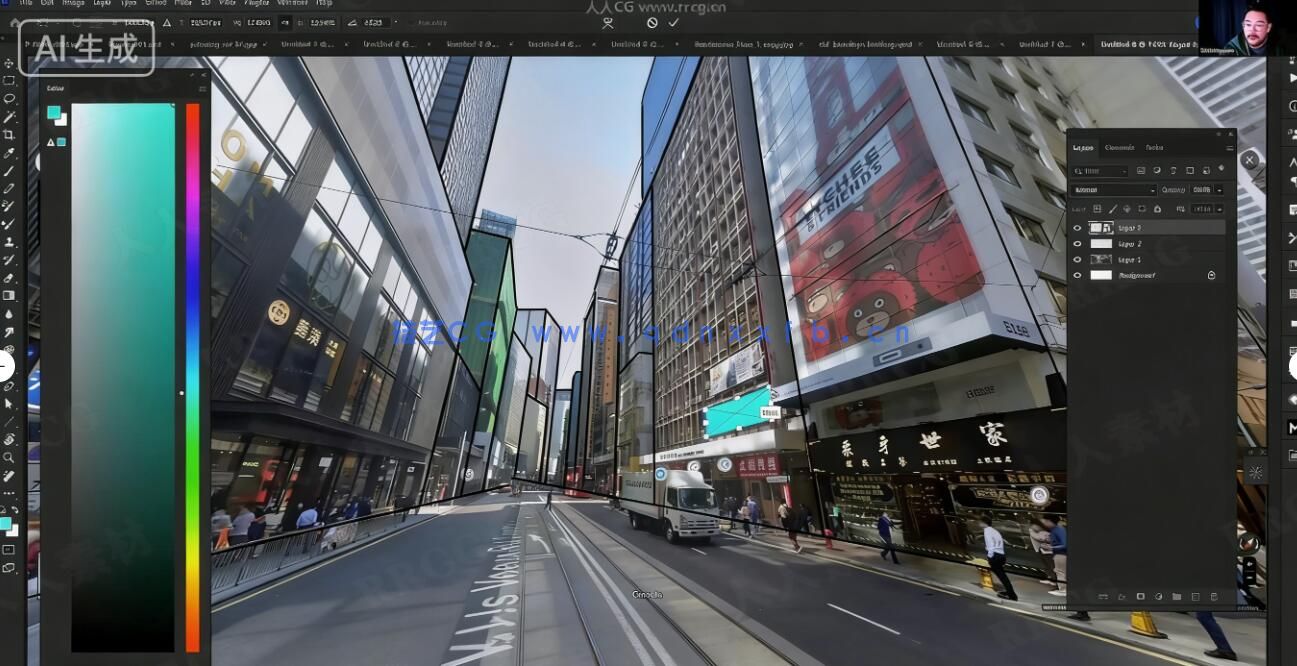Open the blend mode dropdown in Layers panel
The image size is (1297, 666).
pos(1113,190)
